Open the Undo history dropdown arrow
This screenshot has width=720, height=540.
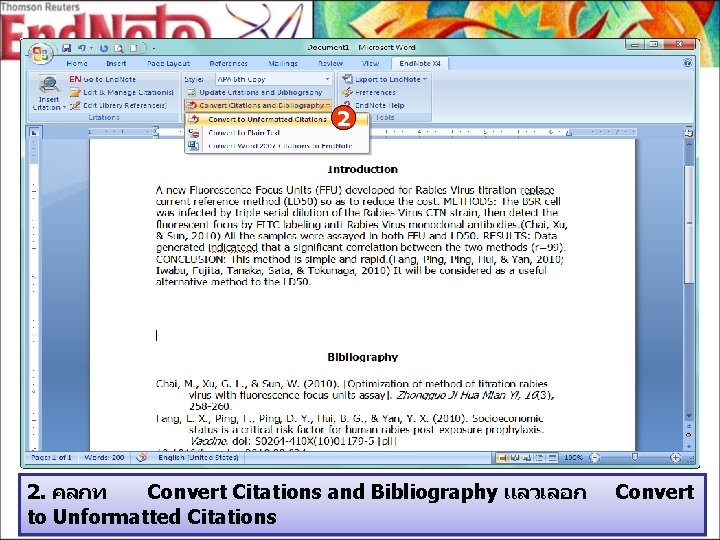click(x=91, y=48)
